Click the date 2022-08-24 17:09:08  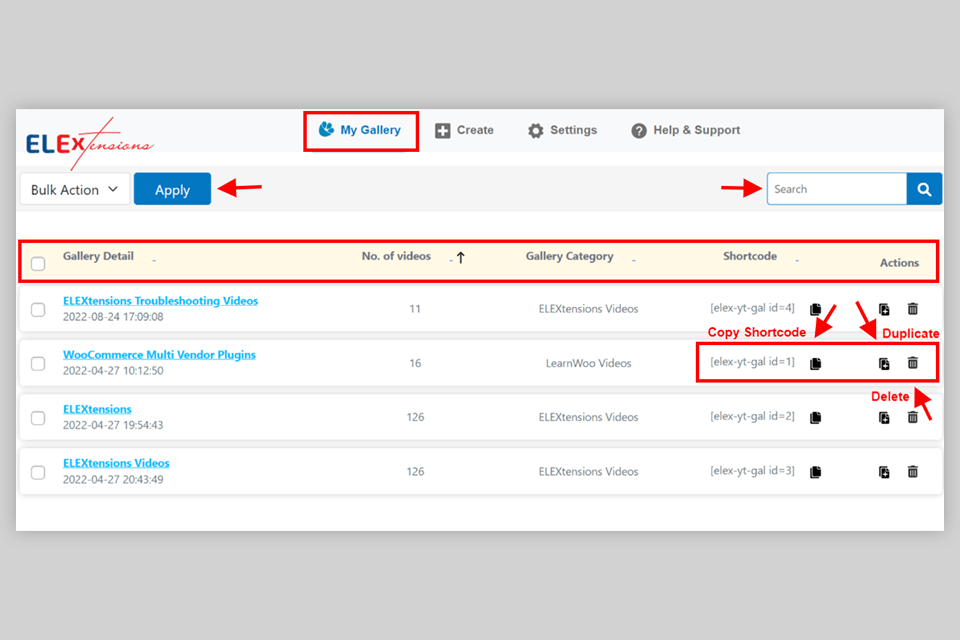click(x=113, y=317)
